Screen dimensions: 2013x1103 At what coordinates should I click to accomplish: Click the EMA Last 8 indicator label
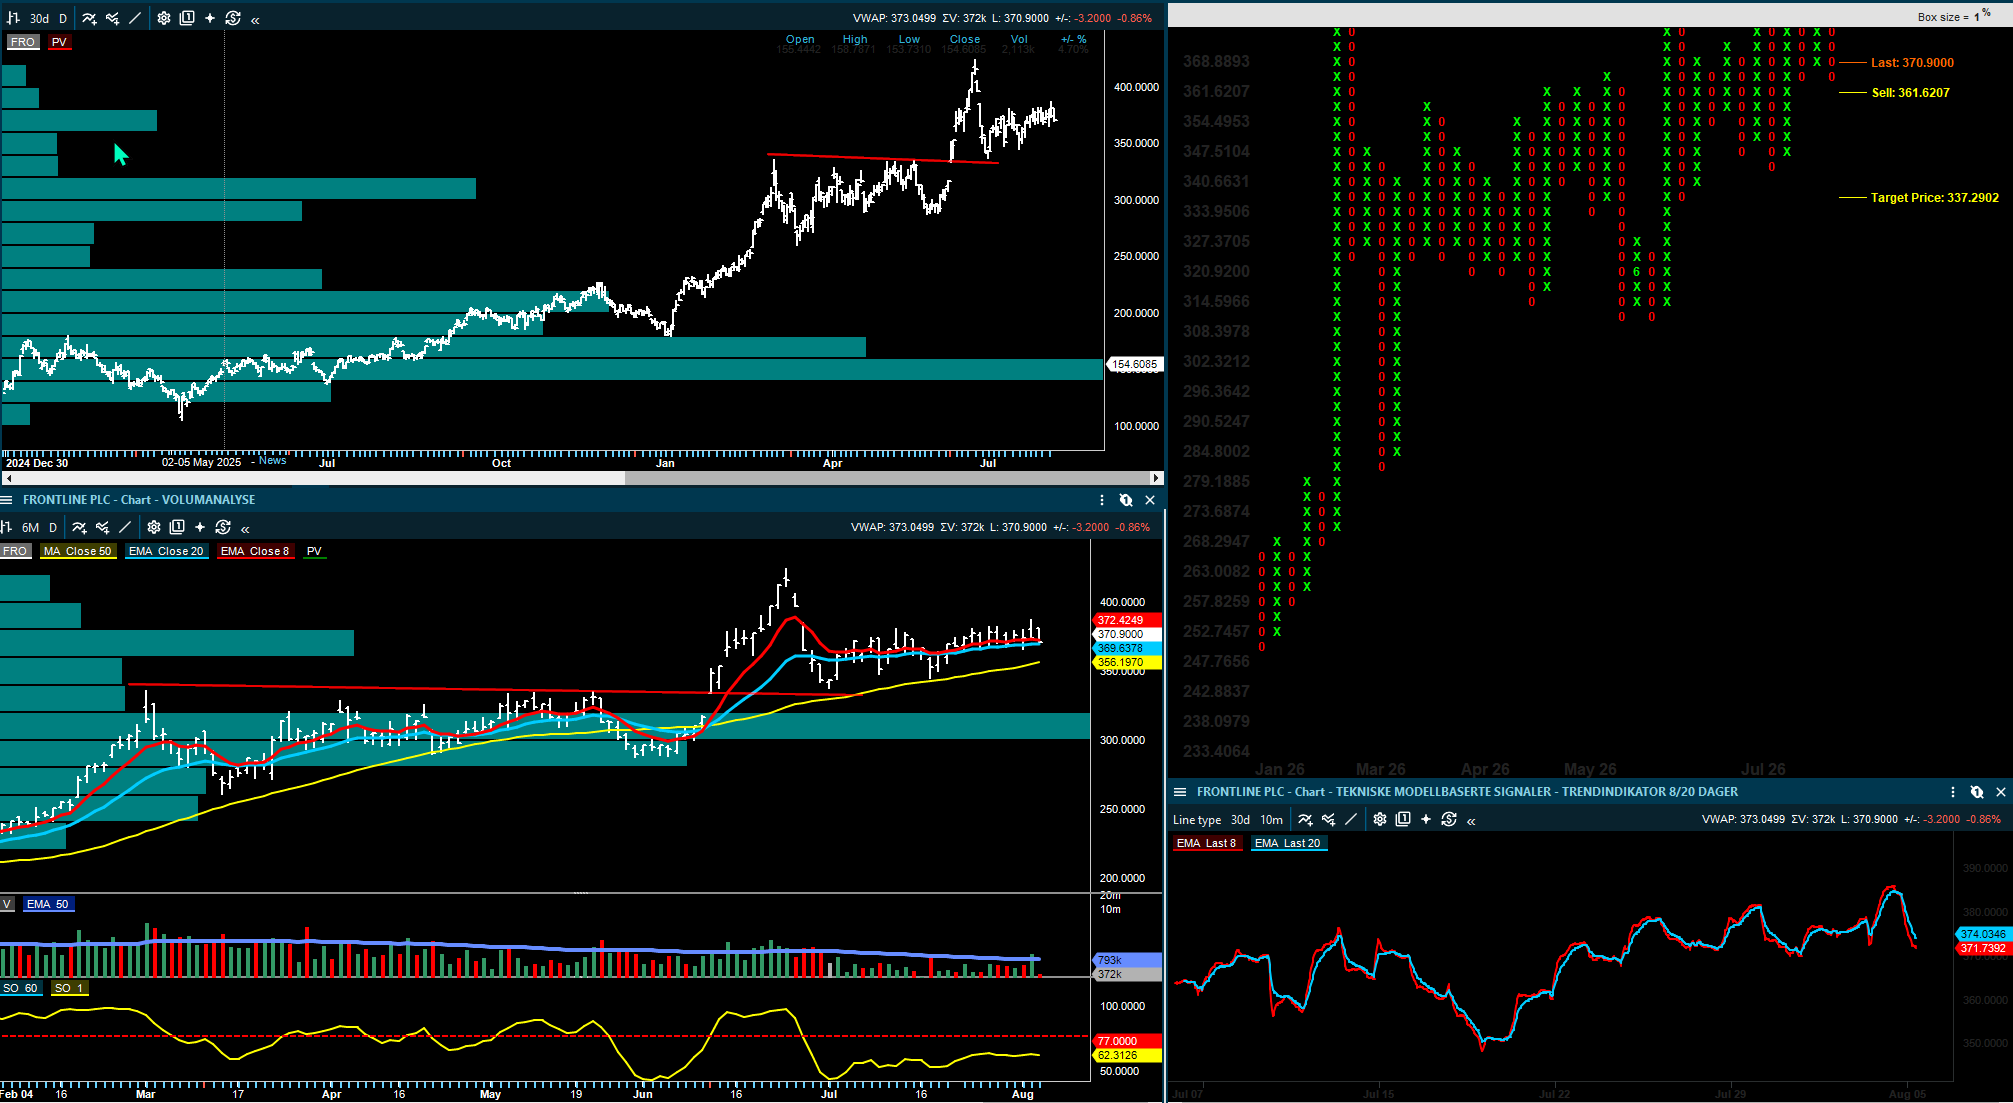coord(1207,843)
